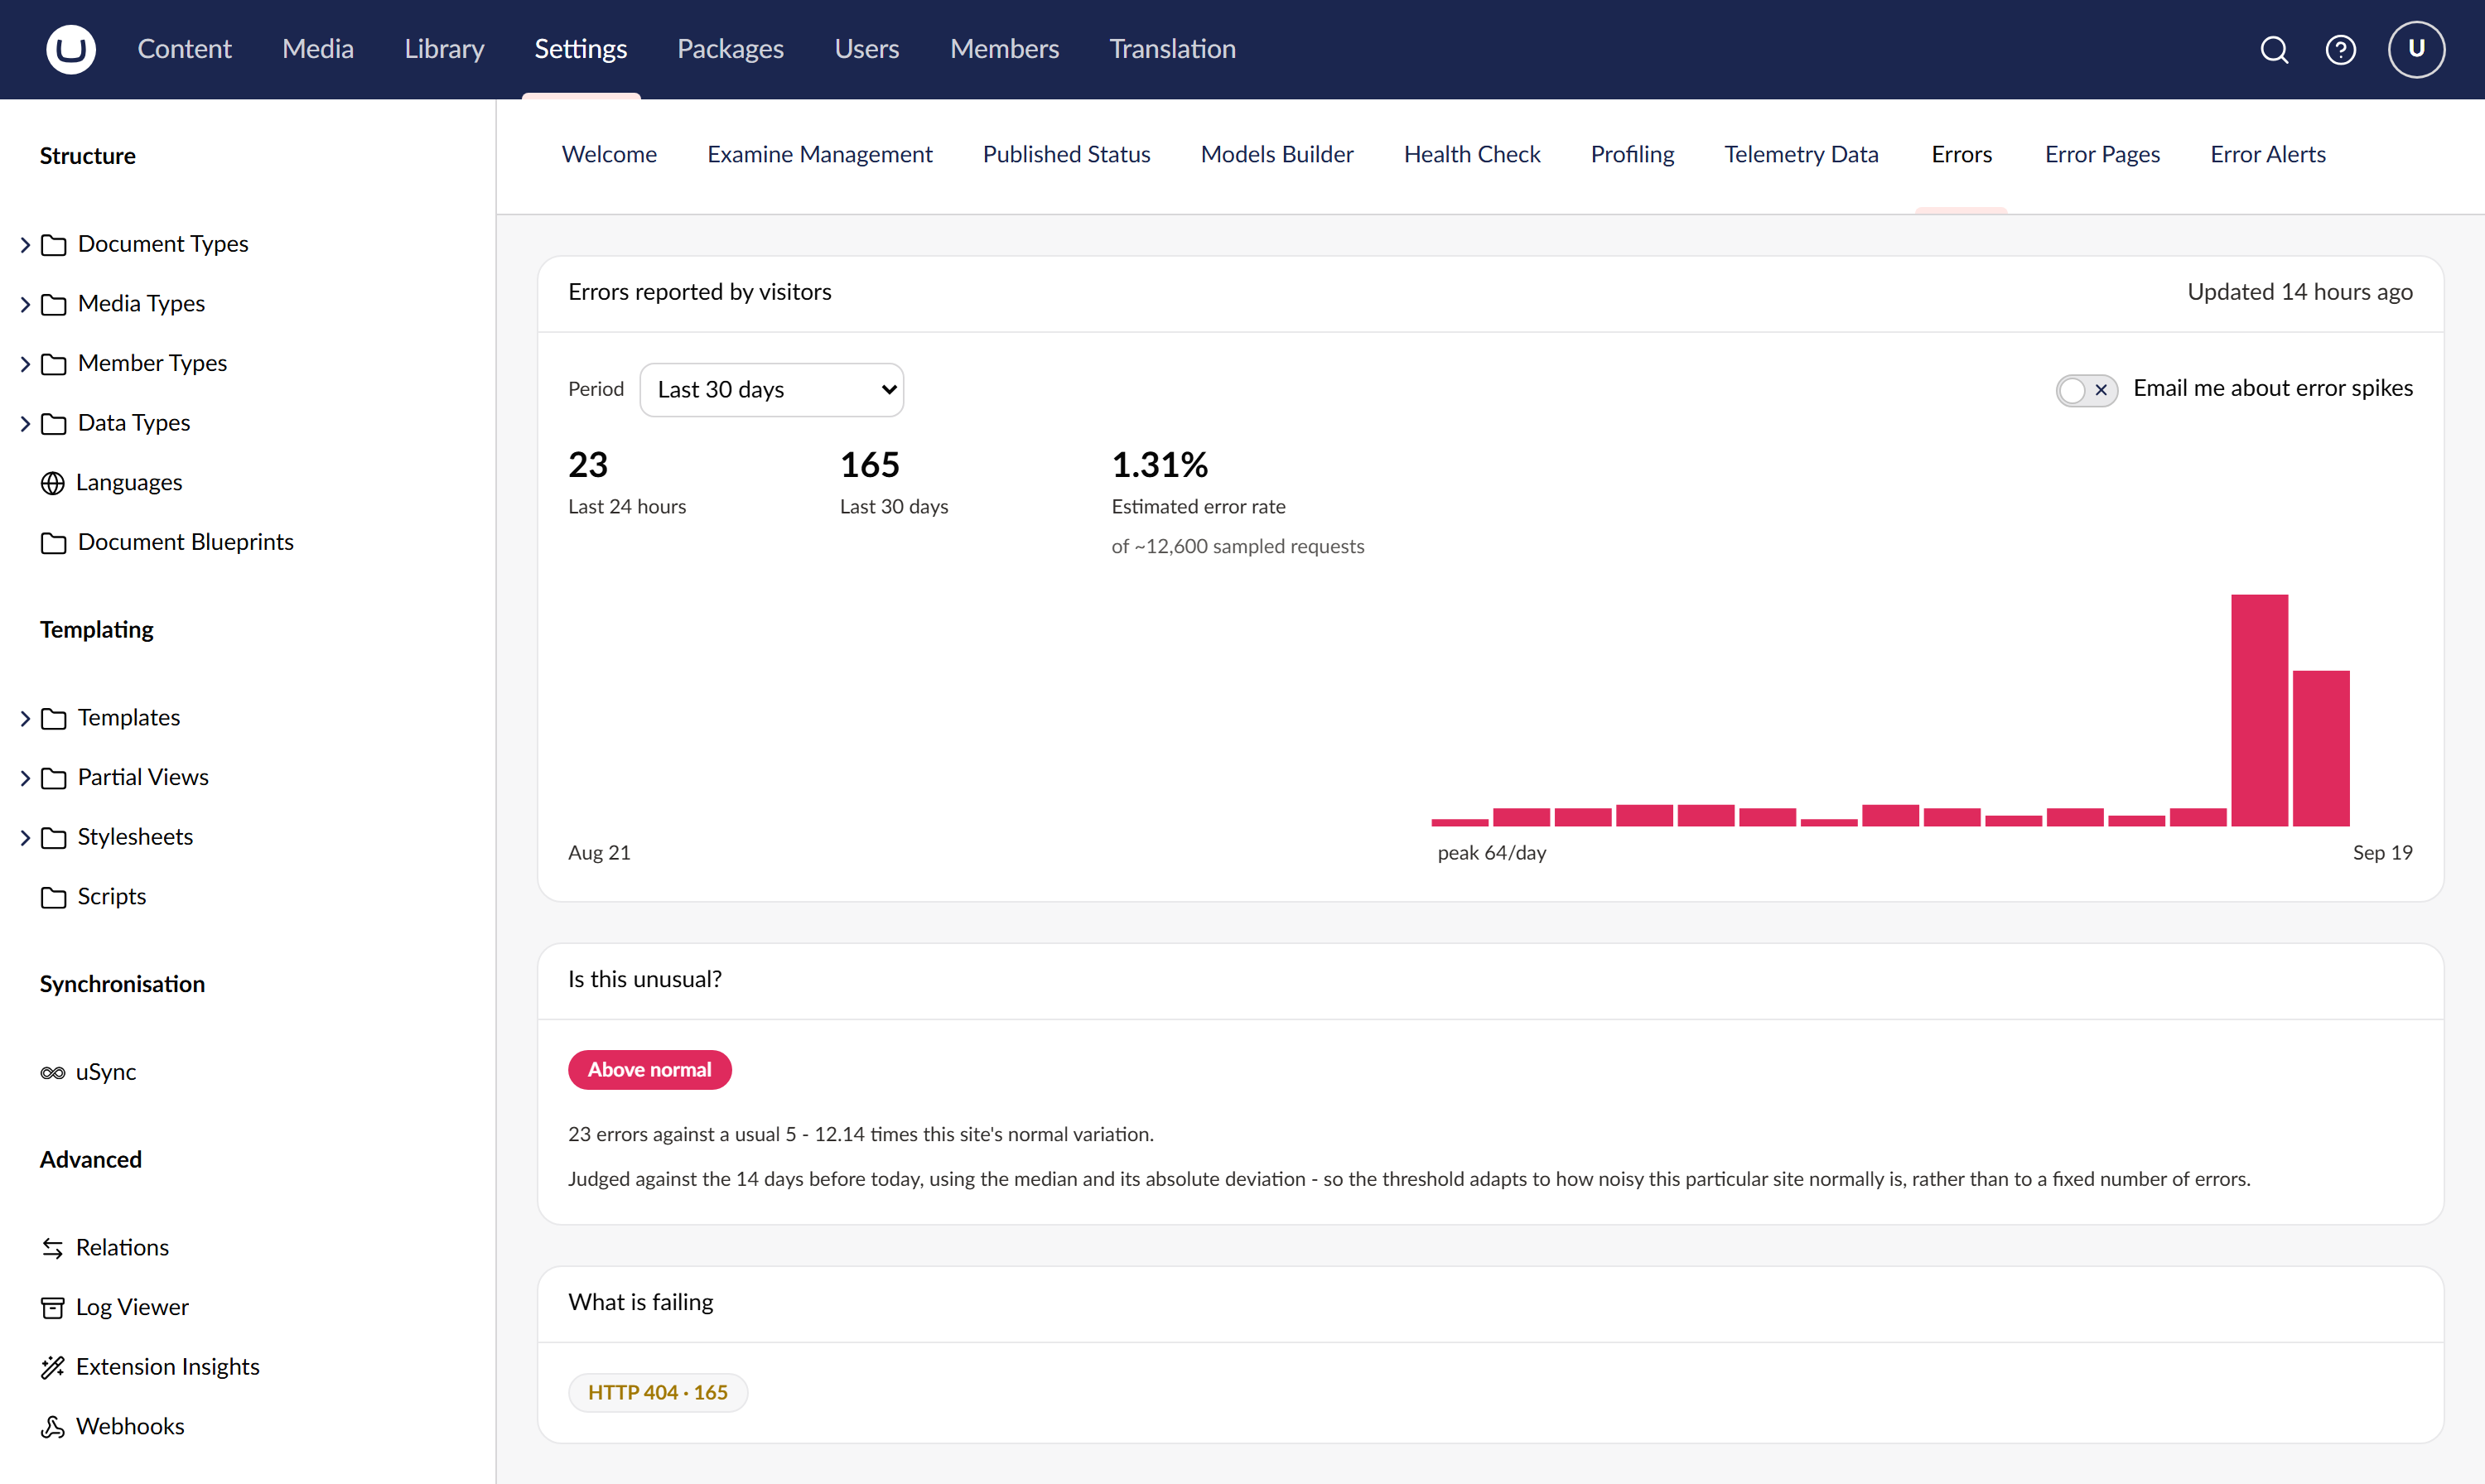
Task: Click the Scripts folder icon
Action: (x=54, y=897)
